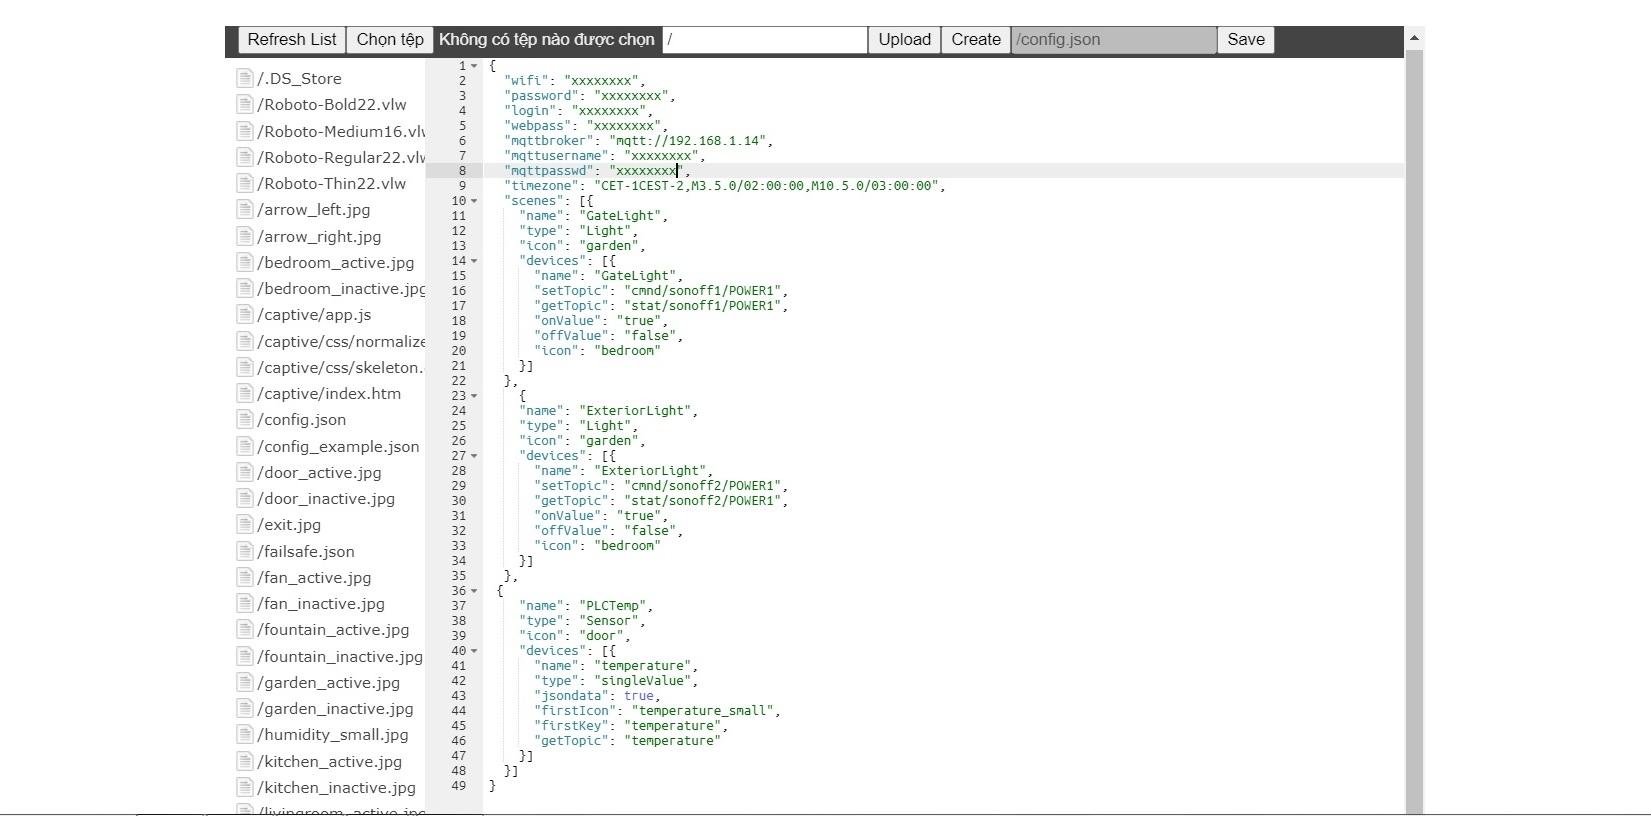Select the /humidity_small.jpg file
This screenshot has height=816, width=1651.
(333, 735)
